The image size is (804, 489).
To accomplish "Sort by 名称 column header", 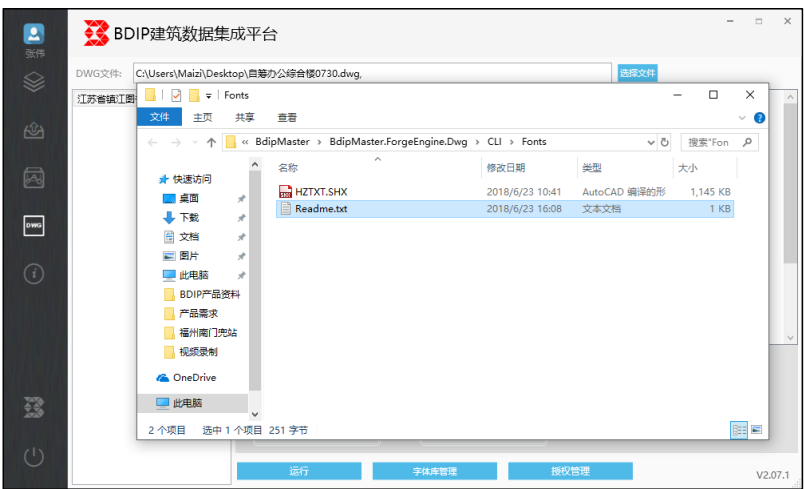I will coord(378,168).
